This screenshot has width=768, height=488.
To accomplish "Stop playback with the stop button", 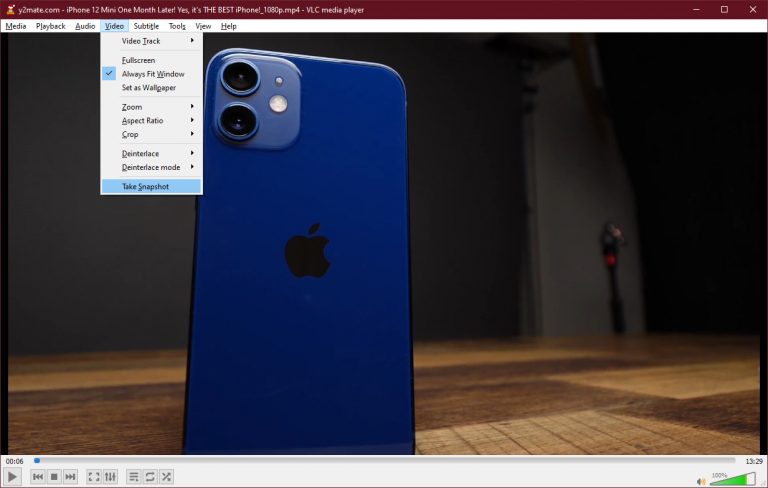I will coord(54,477).
